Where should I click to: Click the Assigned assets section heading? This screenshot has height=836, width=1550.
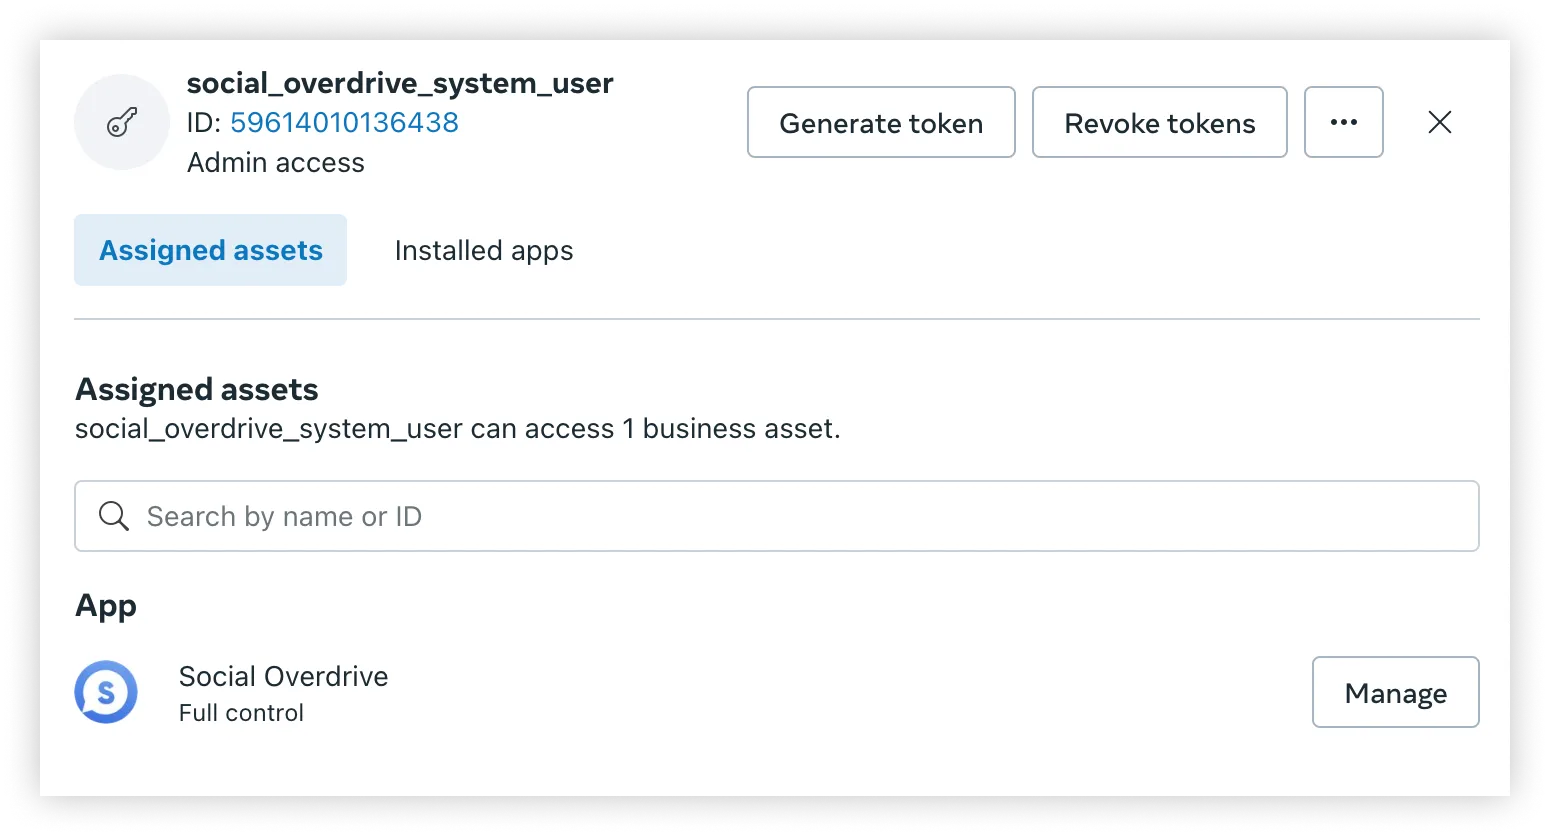[x=196, y=389]
